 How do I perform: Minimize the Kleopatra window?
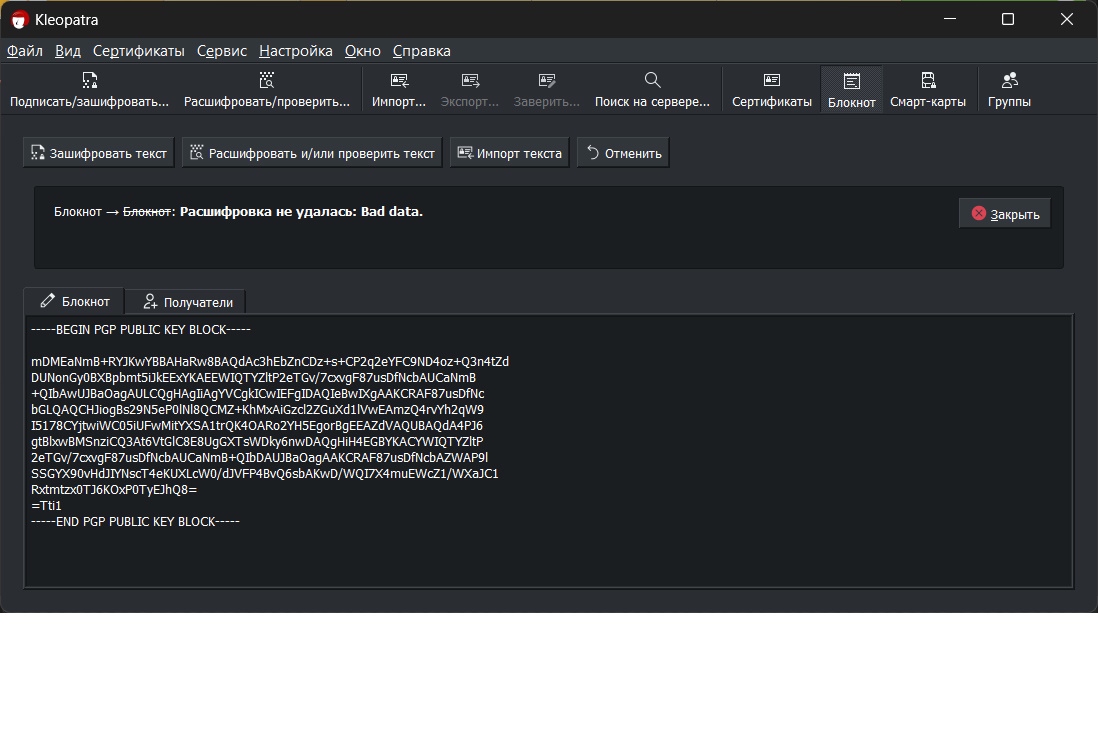click(x=950, y=19)
